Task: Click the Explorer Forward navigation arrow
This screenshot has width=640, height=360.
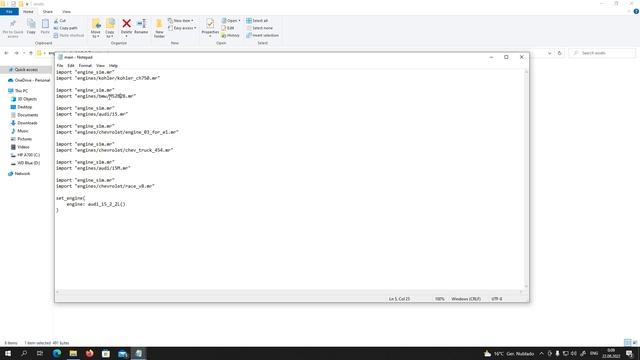Action: [x=16, y=53]
